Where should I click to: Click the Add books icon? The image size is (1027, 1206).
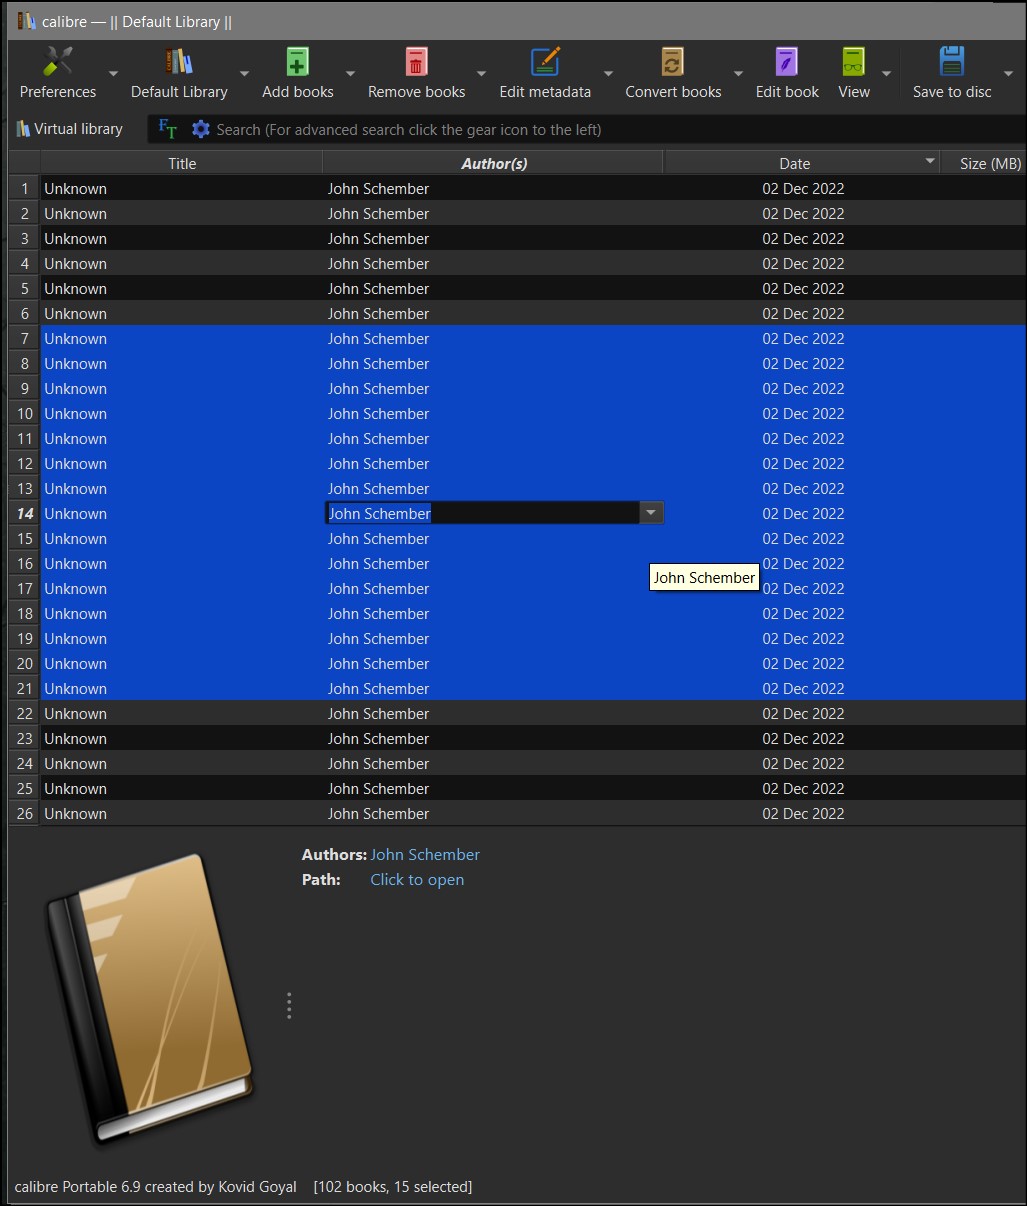297,62
